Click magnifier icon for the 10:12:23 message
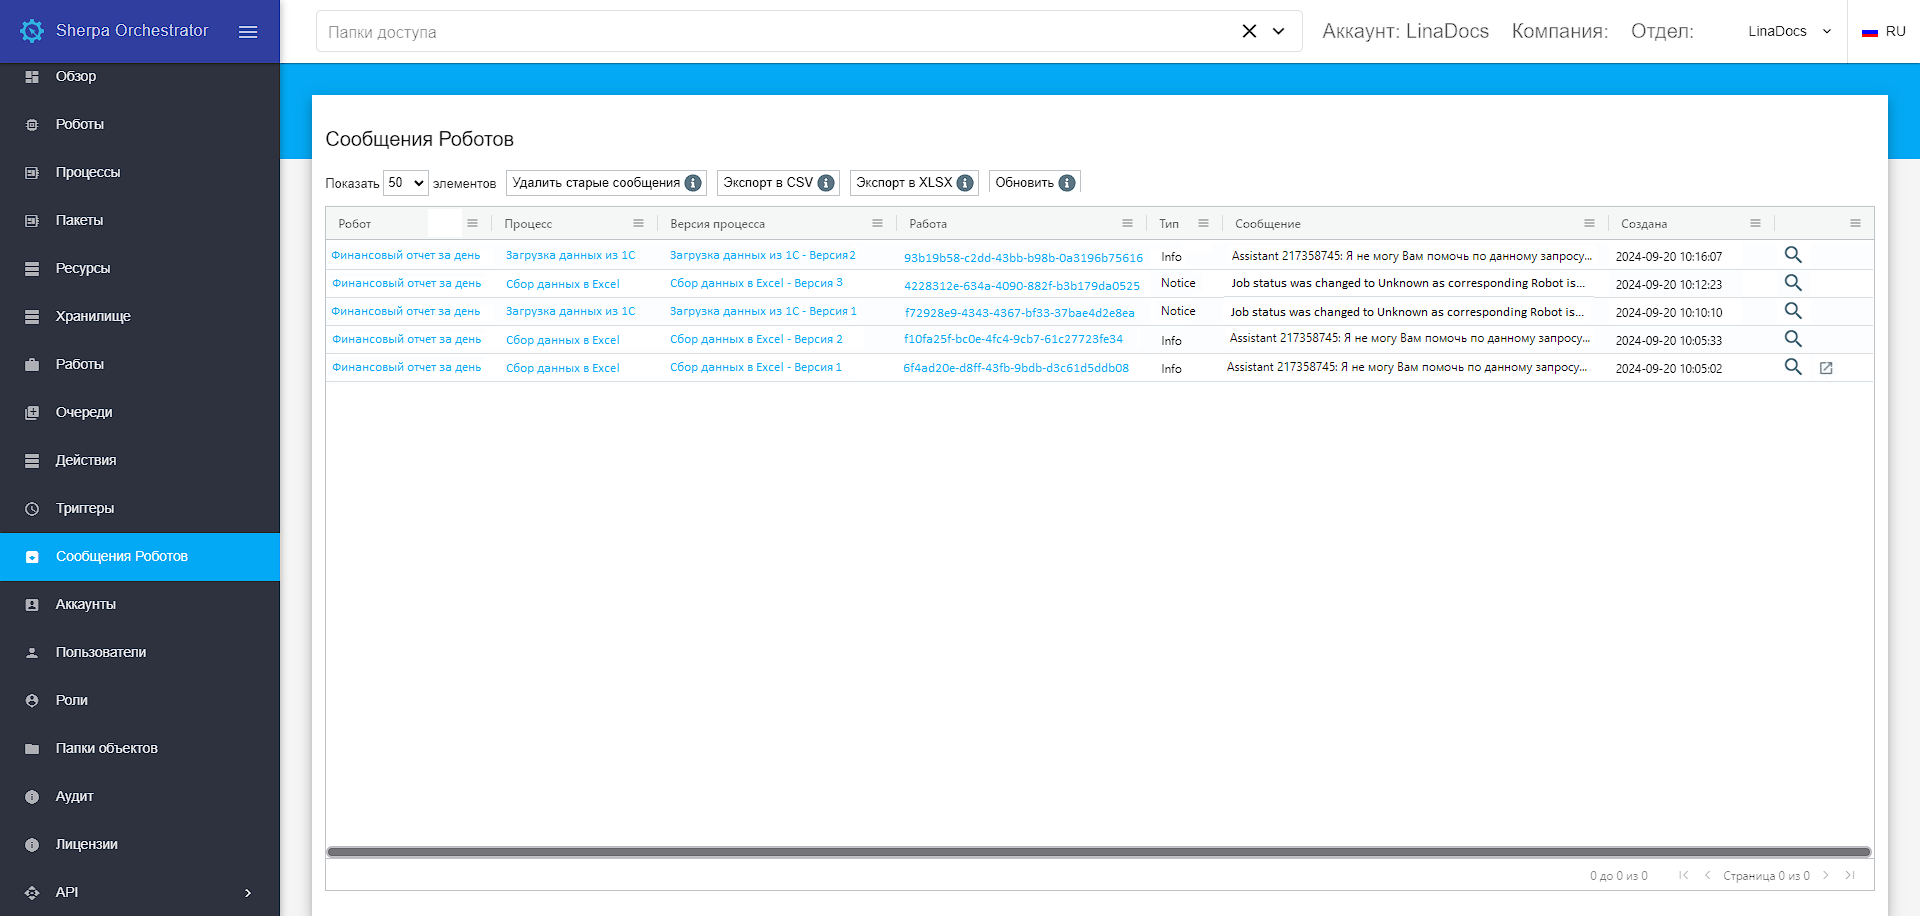 click(x=1793, y=283)
